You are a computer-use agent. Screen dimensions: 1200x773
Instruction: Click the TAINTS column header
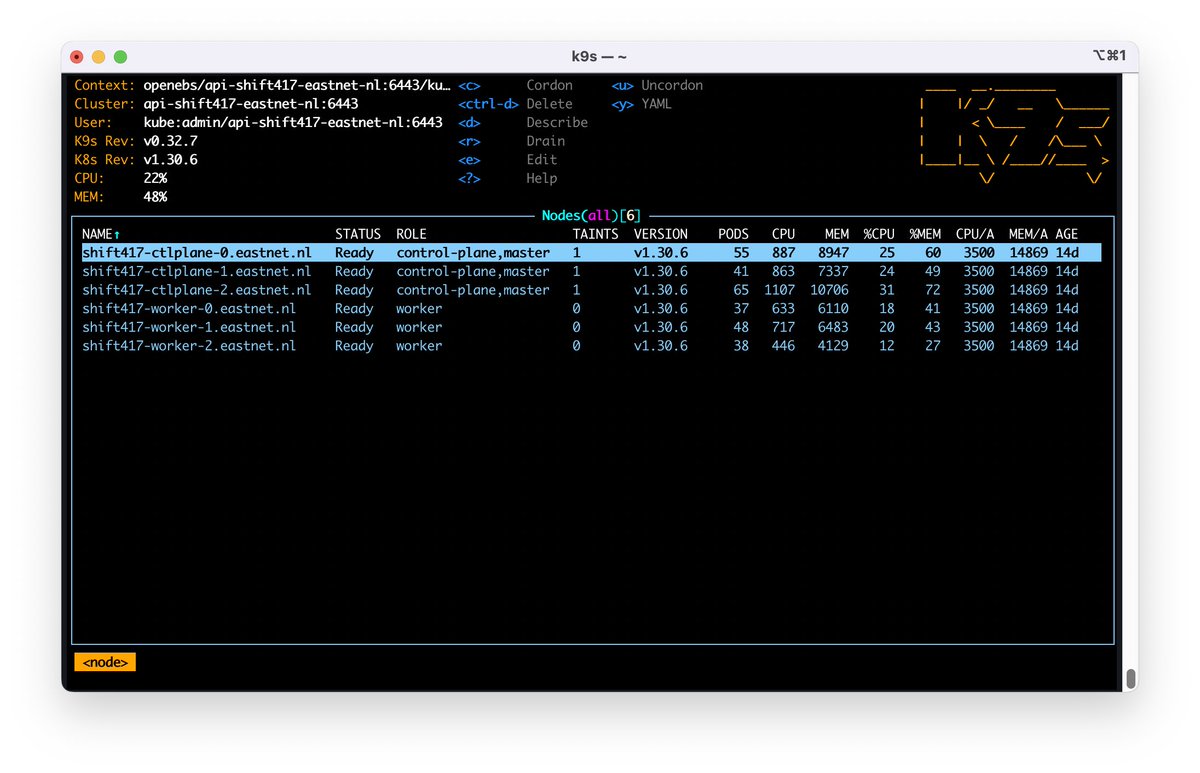595,234
